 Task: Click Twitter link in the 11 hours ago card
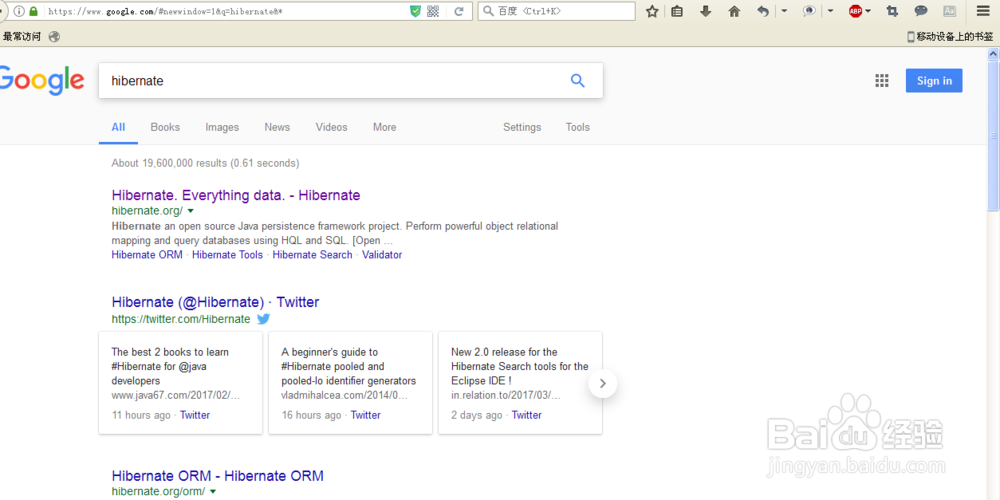coord(195,415)
